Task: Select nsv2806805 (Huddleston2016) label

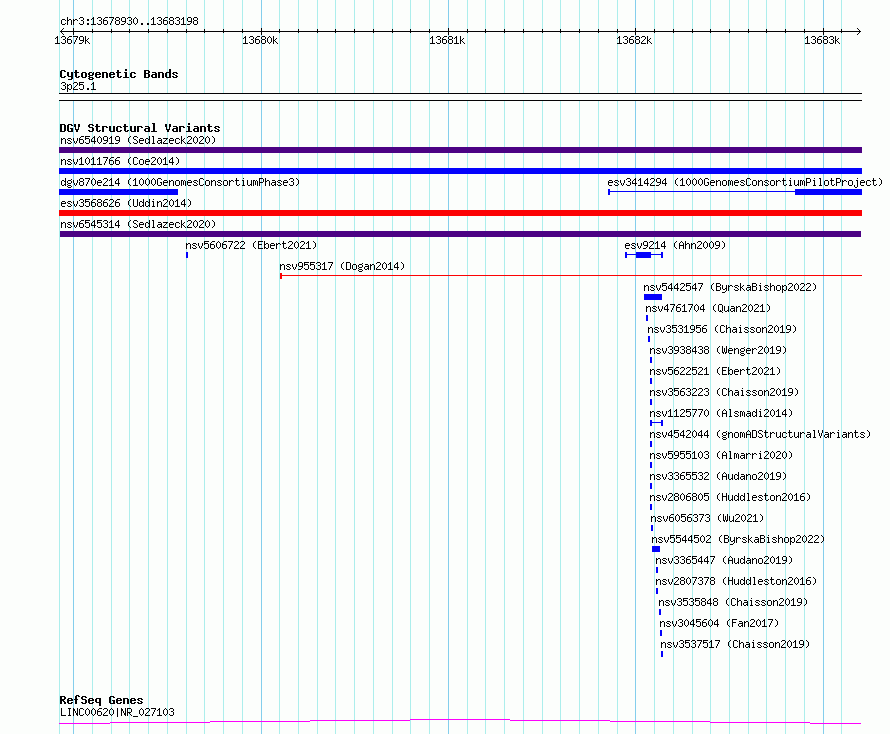Action: pos(730,497)
